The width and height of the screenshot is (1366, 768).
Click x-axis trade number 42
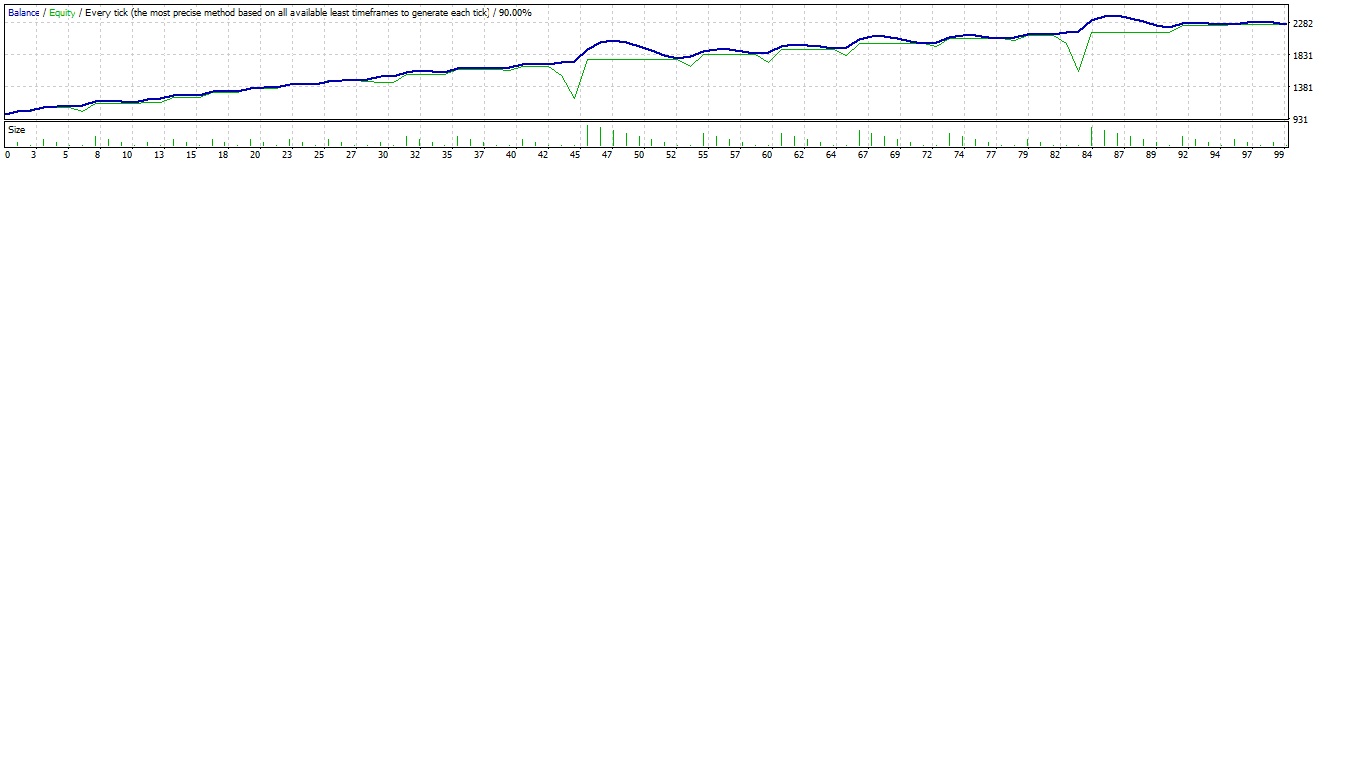543,155
